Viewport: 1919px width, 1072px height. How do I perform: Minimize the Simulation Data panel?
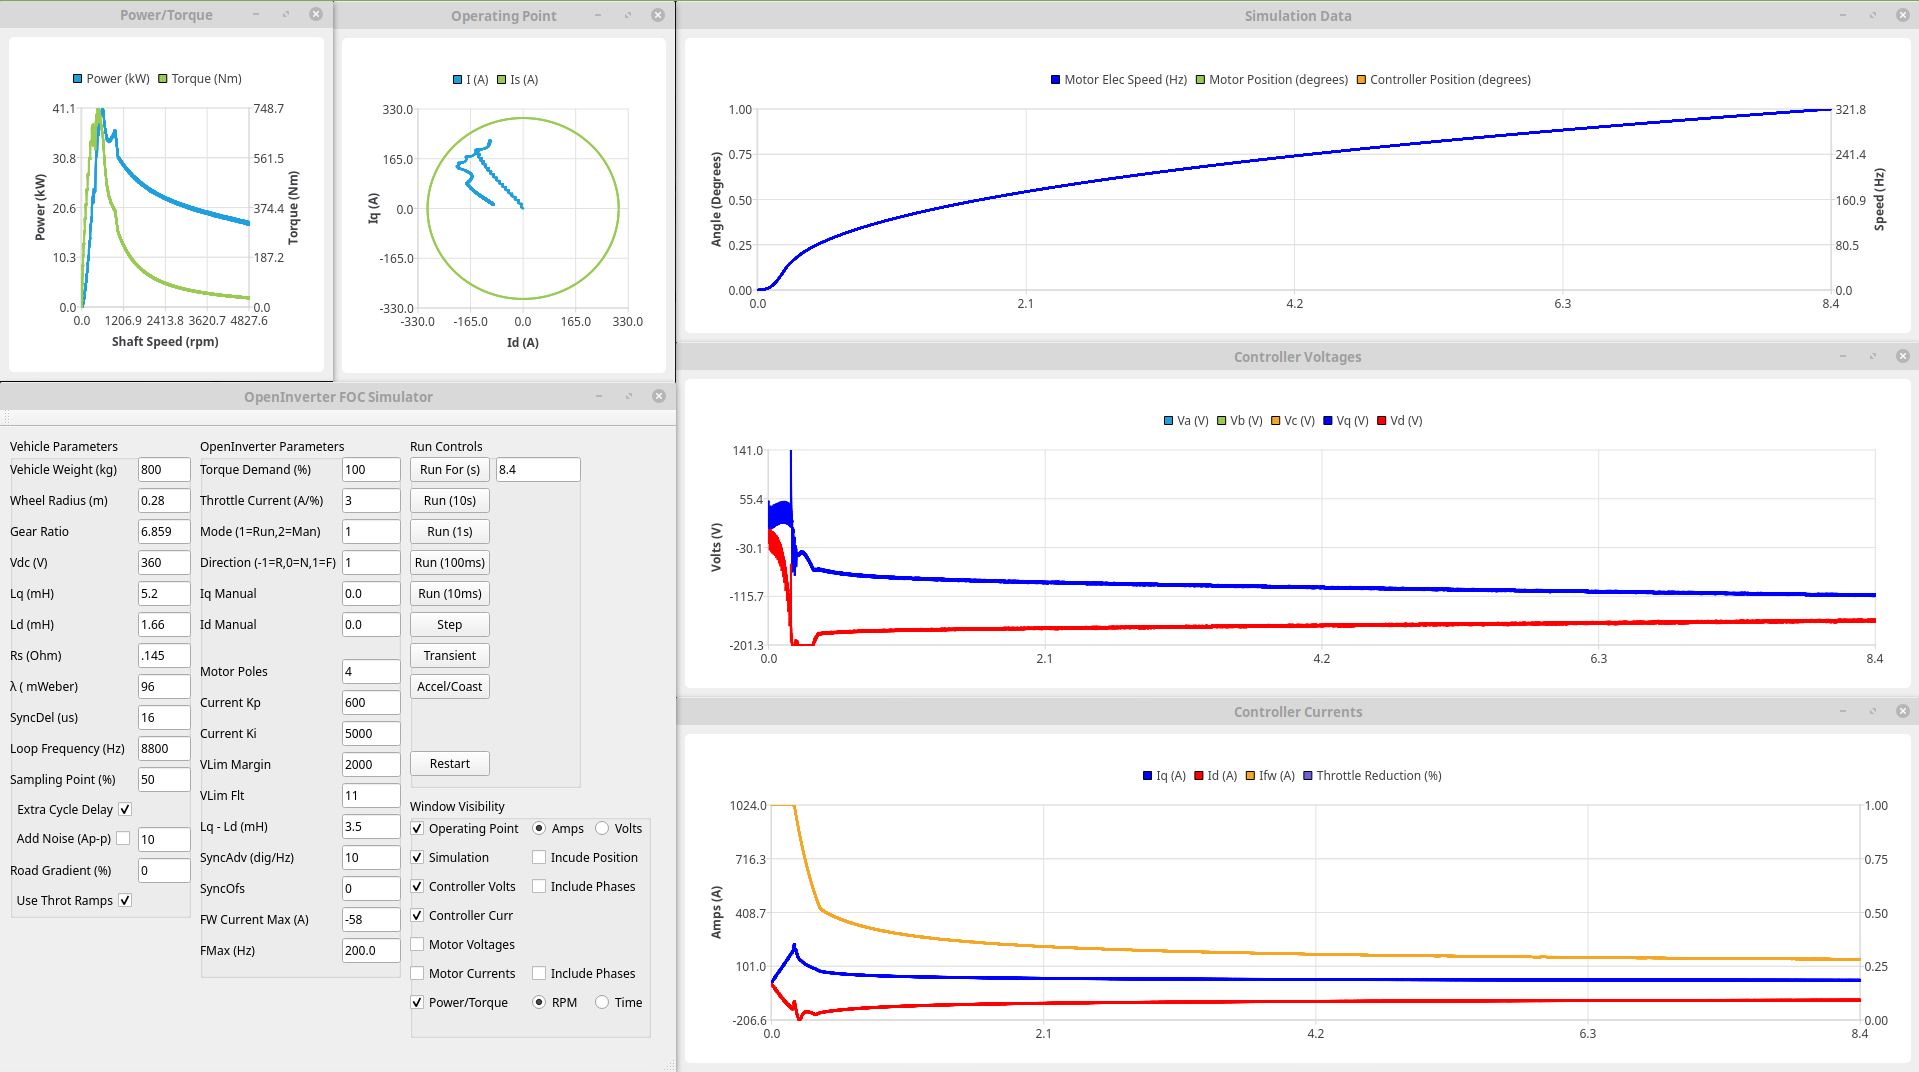1842,15
